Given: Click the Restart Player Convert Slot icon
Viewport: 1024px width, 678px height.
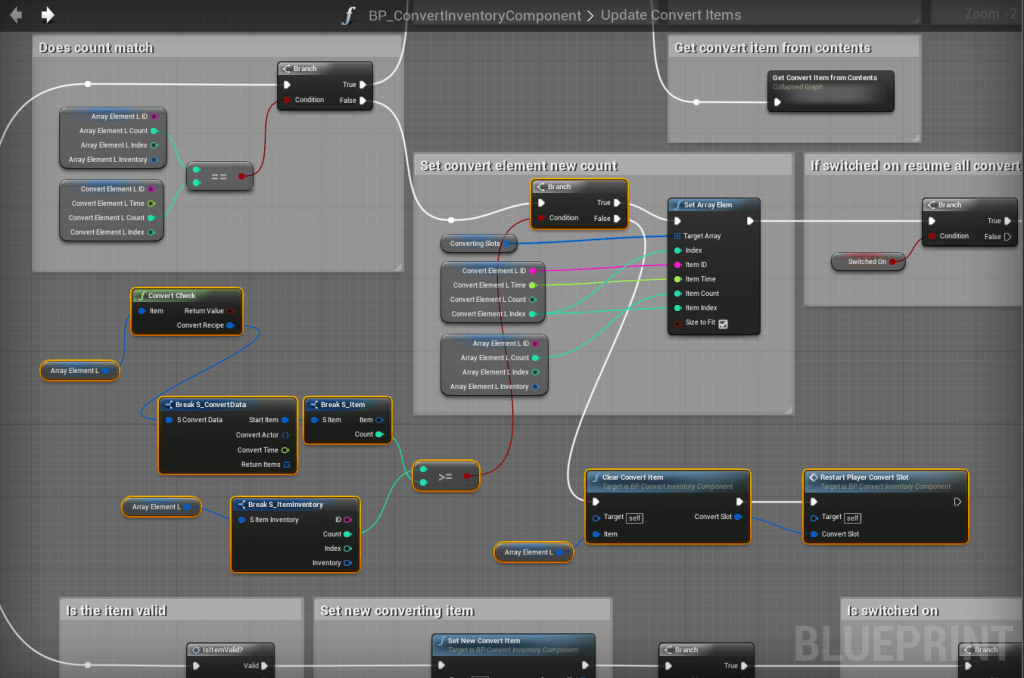Looking at the screenshot, I should tap(813, 477).
